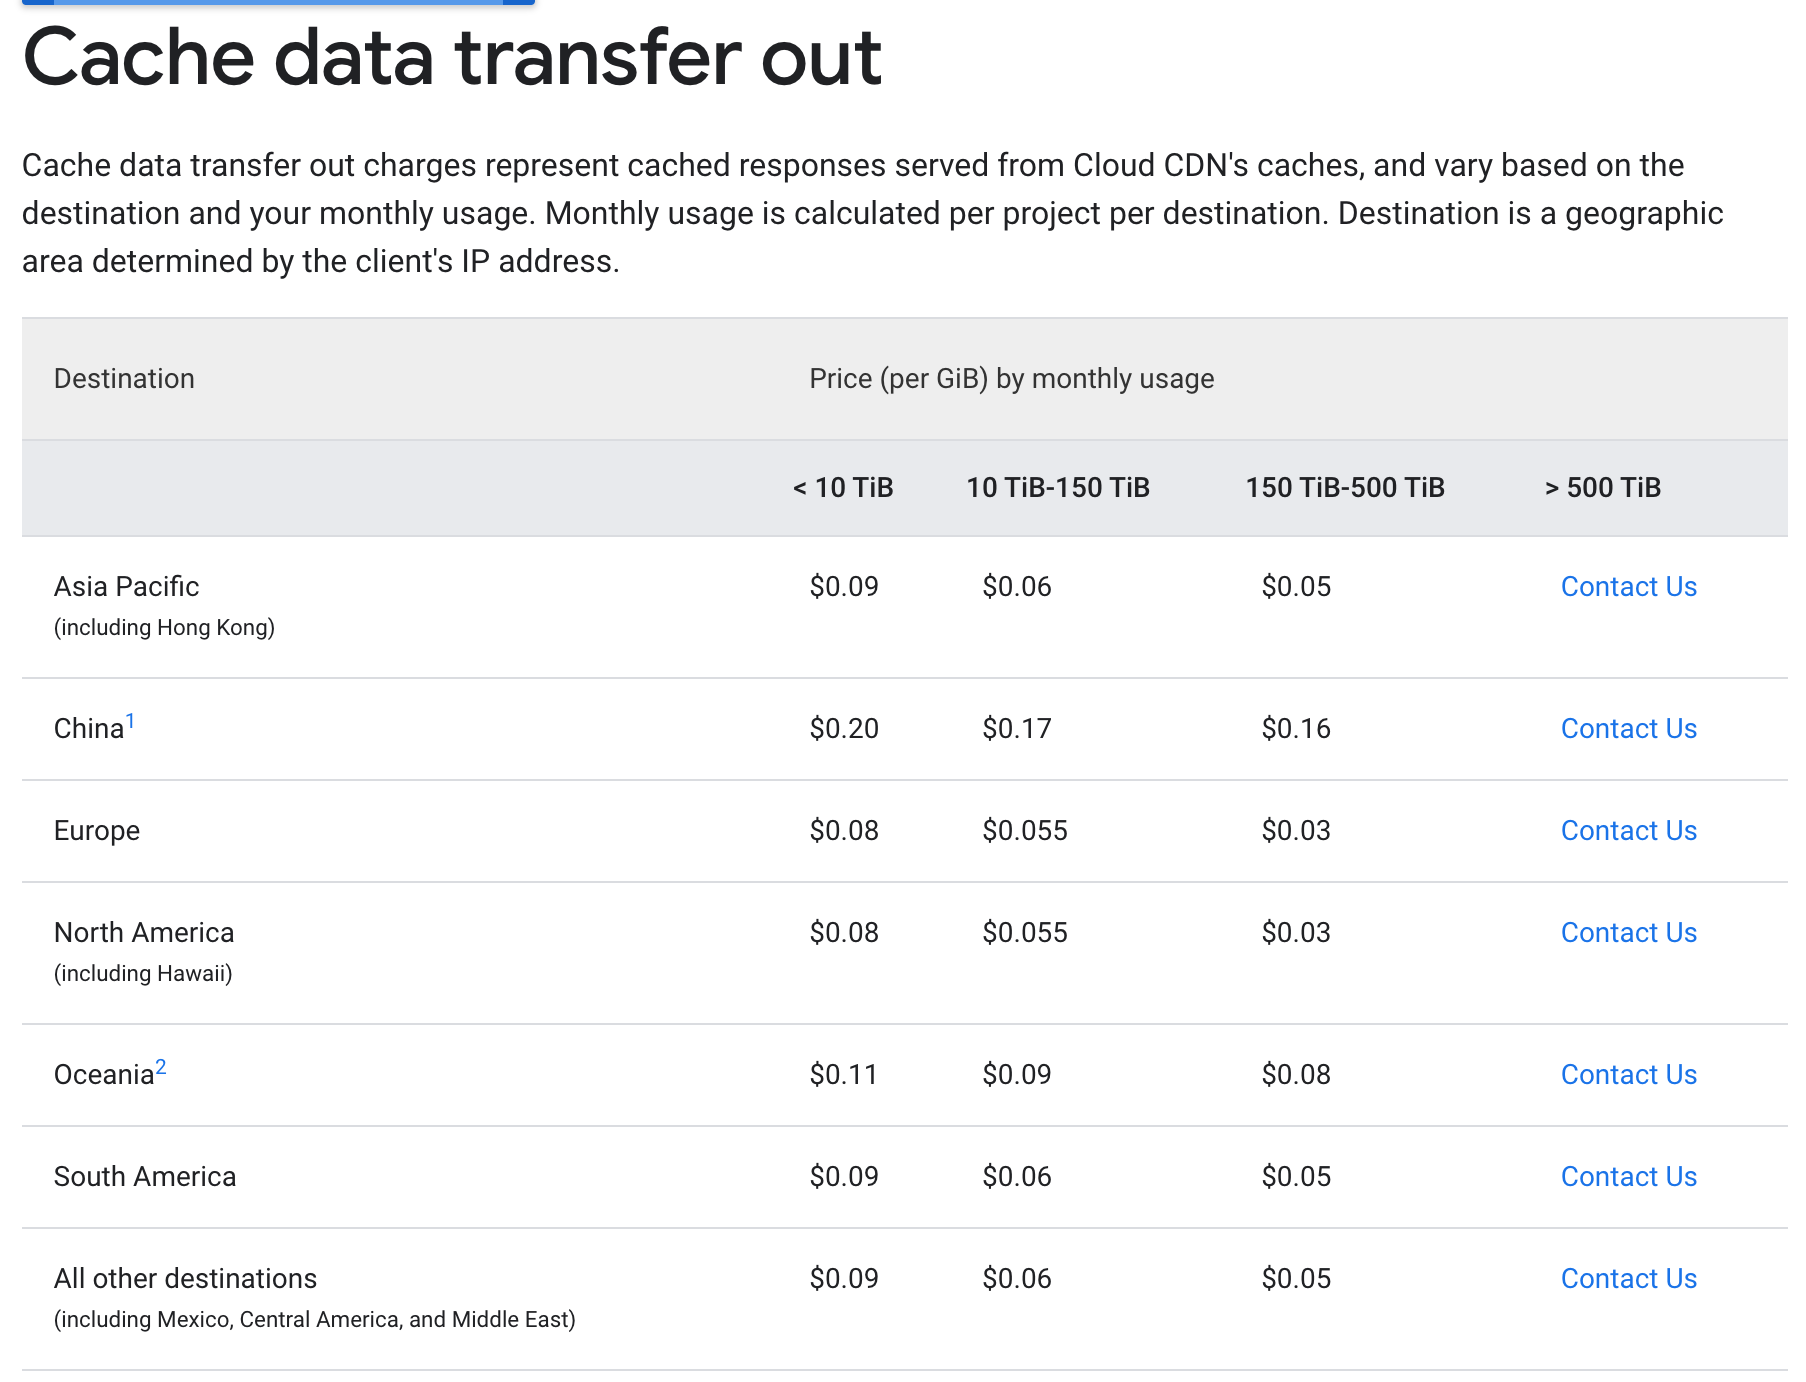Click Contact Us for All other destinations

[1628, 1279]
